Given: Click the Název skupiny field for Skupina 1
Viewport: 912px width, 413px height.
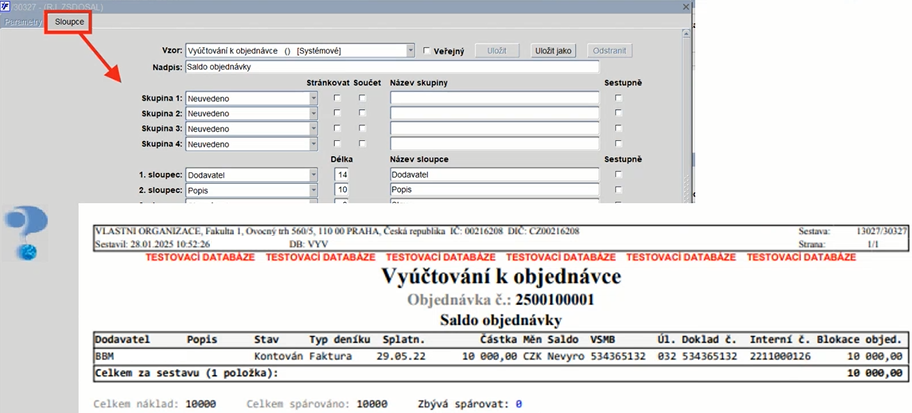Looking at the screenshot, I should 494,98.
